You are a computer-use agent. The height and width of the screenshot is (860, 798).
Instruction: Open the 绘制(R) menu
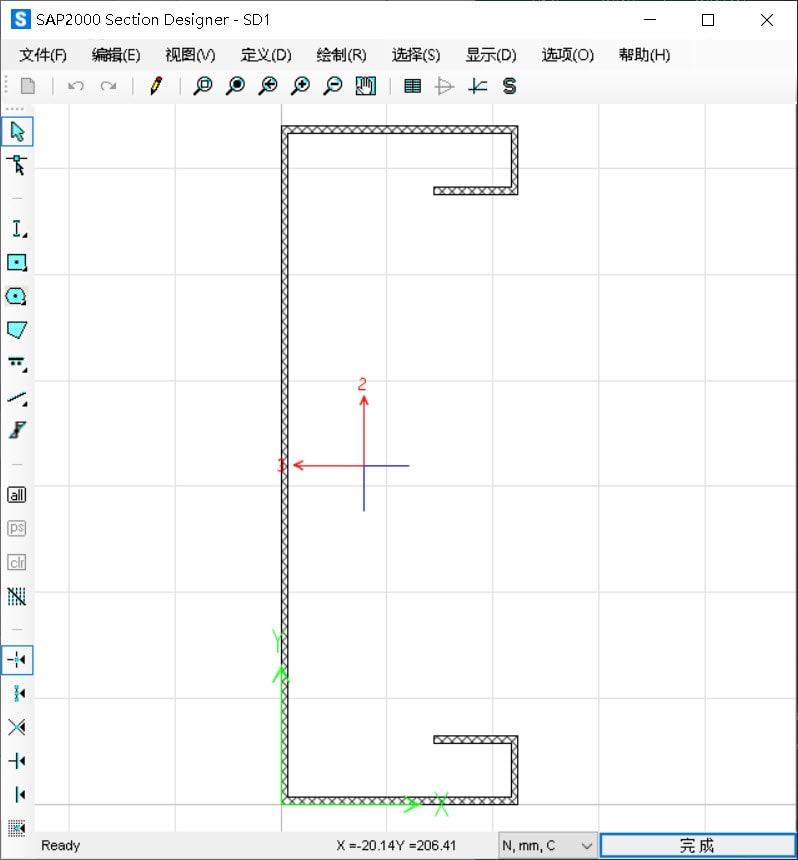[341, 55]
